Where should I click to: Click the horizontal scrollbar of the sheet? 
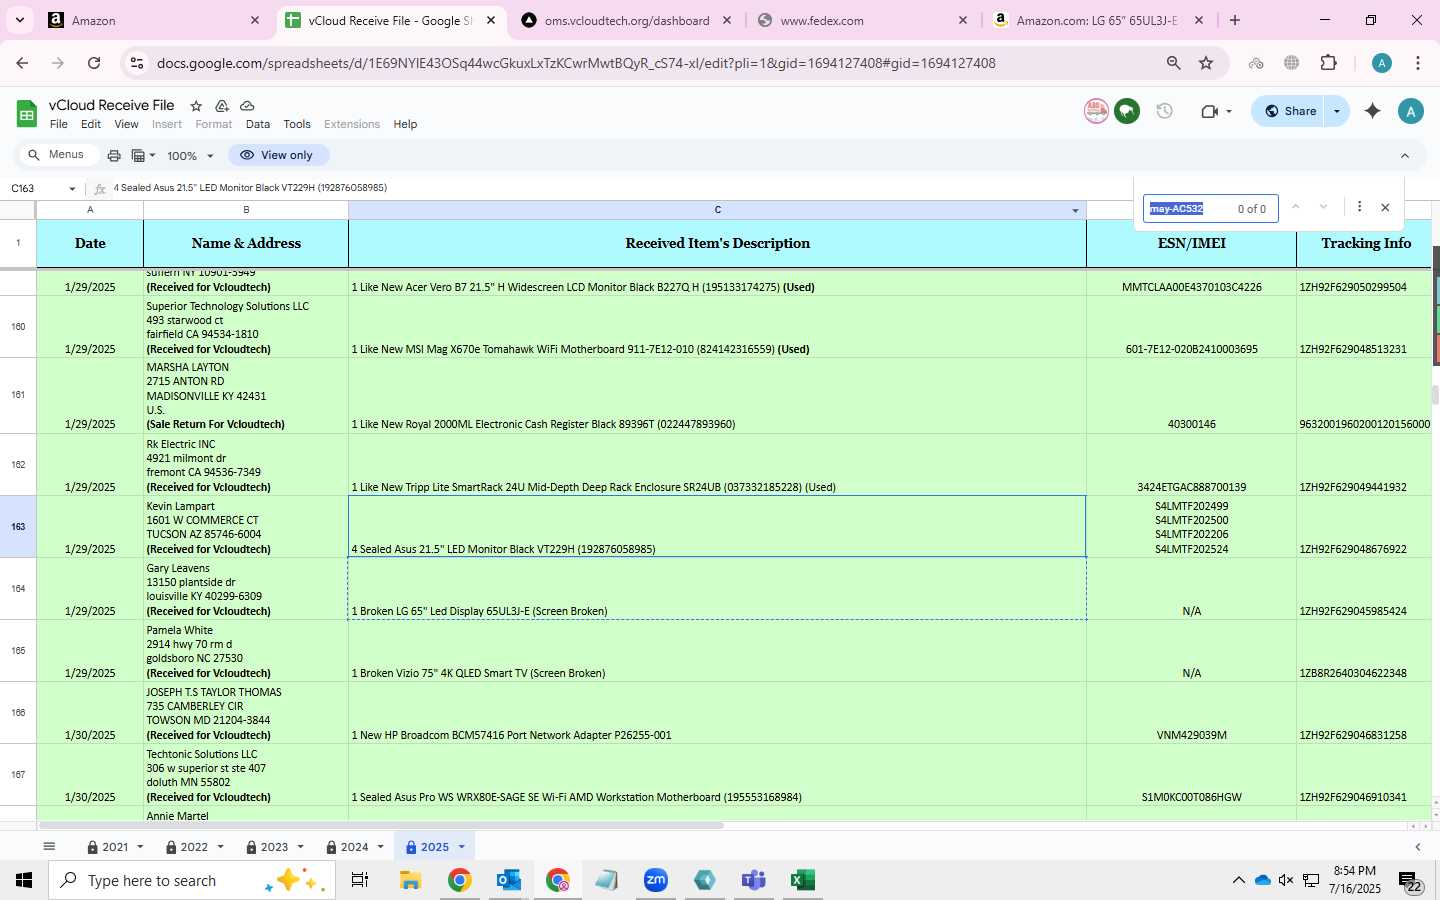pyautogui.click(x=380, y=826)
